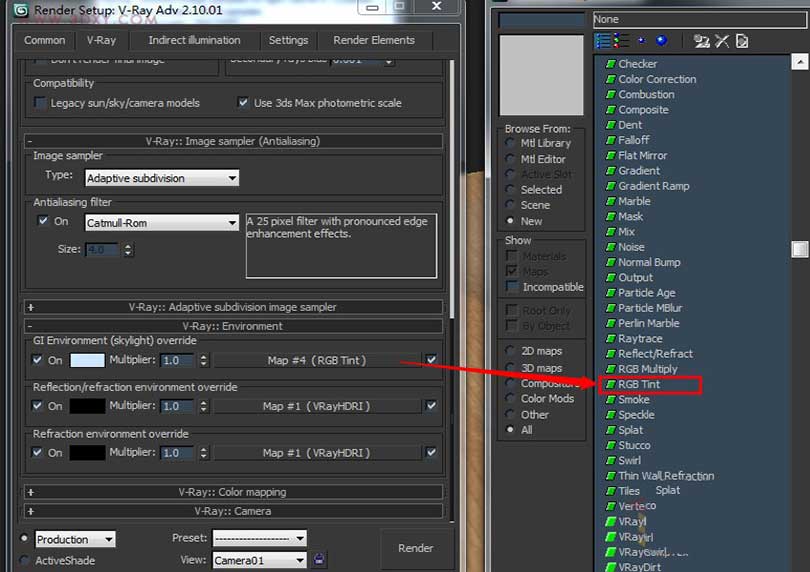Open the Render Elements tab
Image resolution: width=810 pixels, height=572 pixels.
tap(373, 40)
